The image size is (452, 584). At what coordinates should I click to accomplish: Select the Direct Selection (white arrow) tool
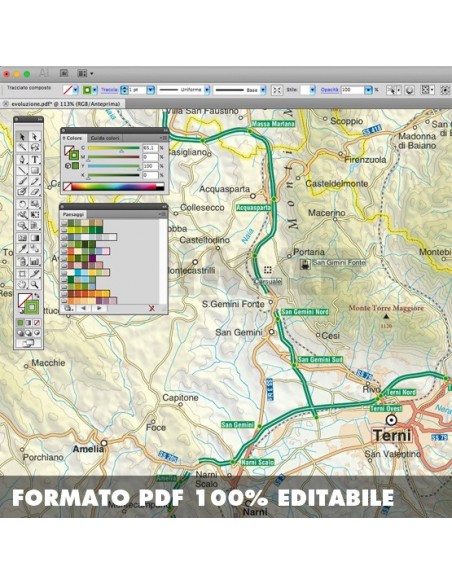[x=35, y=137]
